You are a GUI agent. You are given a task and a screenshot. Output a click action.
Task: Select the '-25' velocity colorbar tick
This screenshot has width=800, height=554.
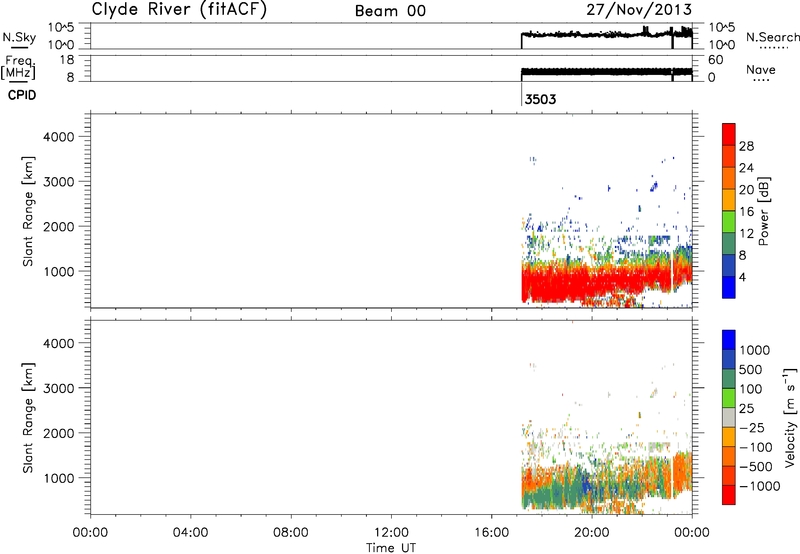[752, 428]
